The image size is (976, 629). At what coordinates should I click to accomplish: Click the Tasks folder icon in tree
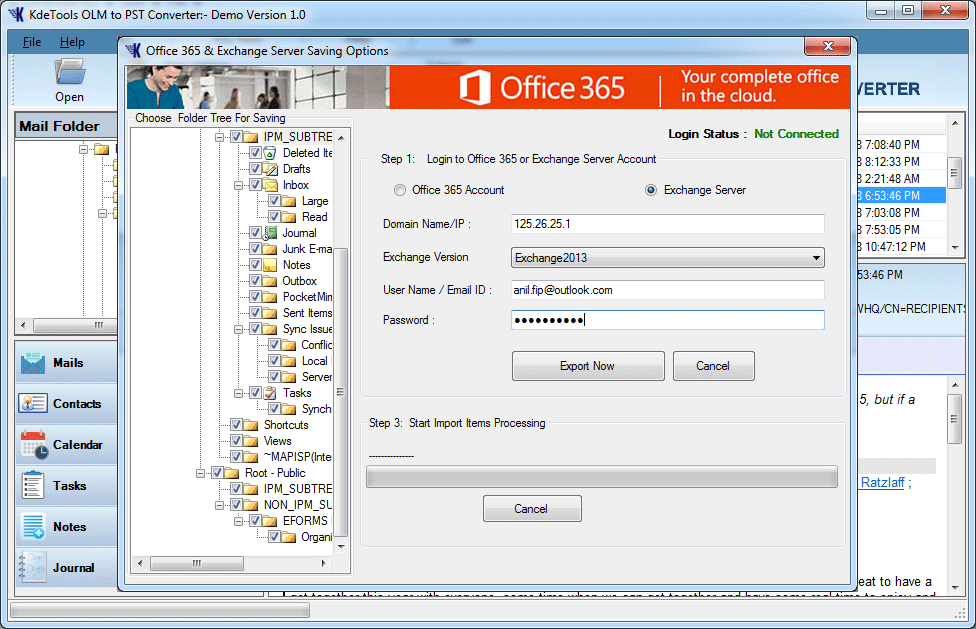click(270, 393)
